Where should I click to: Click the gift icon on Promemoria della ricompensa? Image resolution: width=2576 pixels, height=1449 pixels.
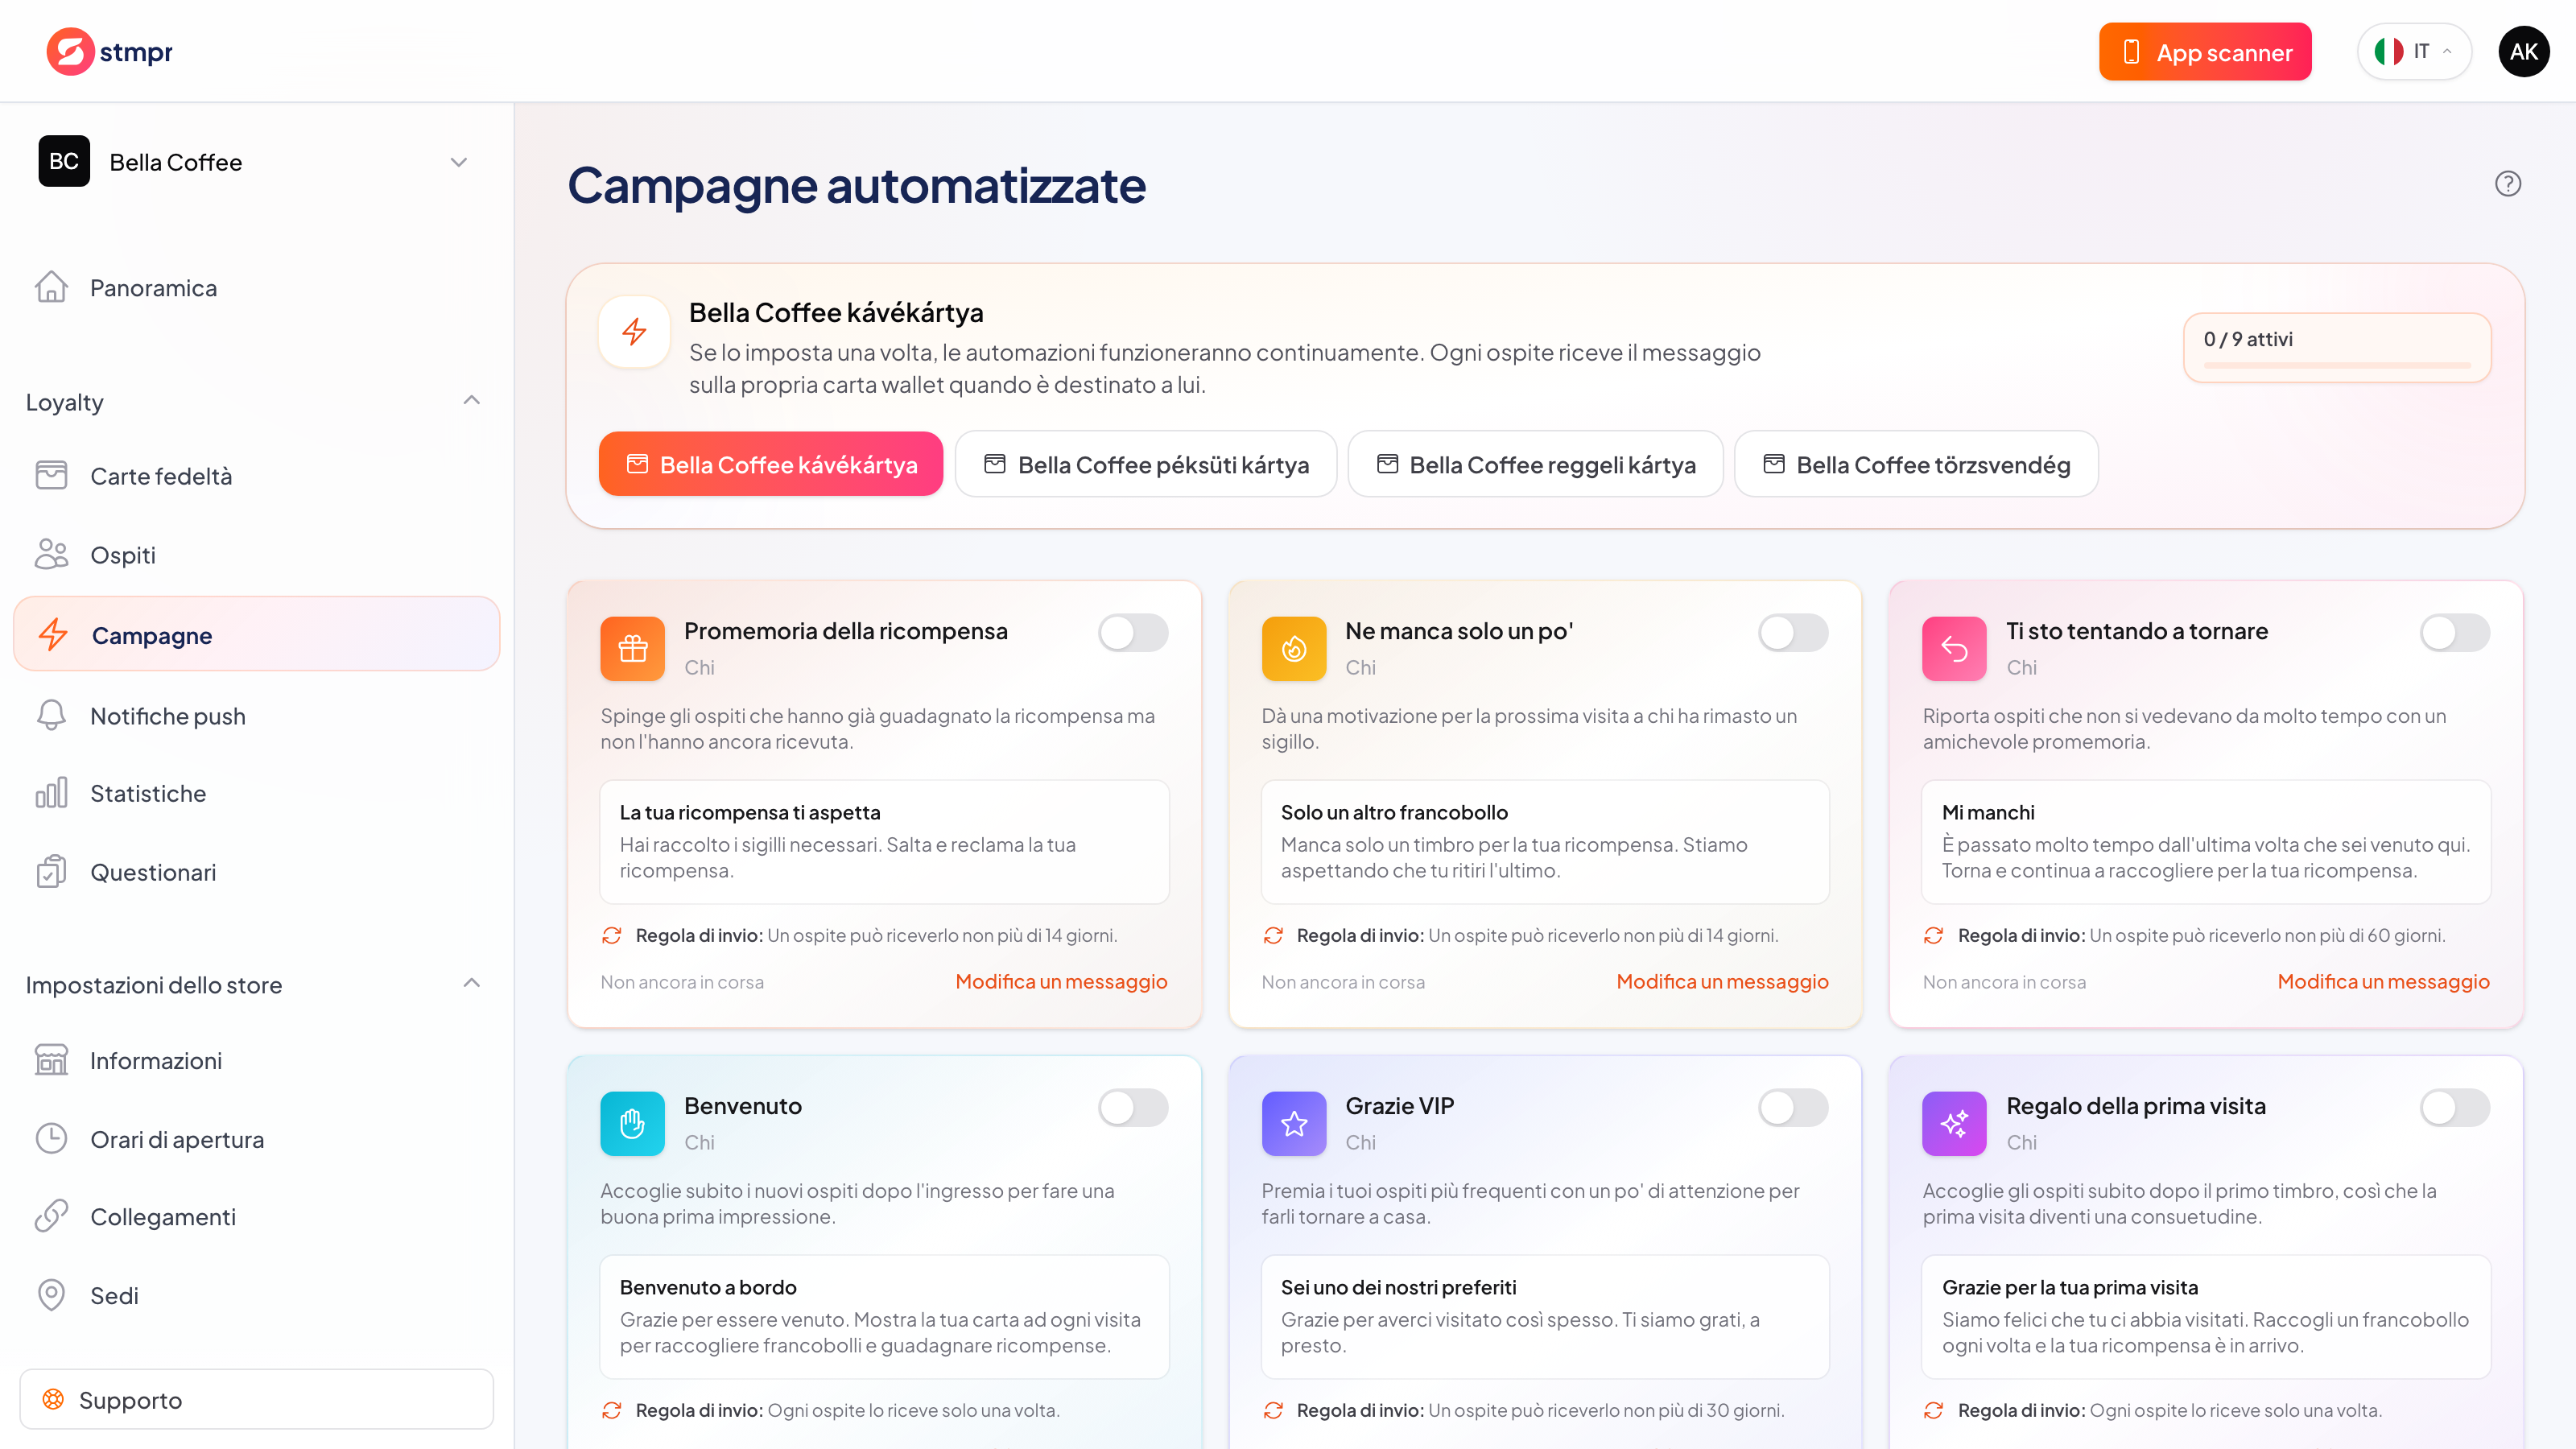coord(632,648)
